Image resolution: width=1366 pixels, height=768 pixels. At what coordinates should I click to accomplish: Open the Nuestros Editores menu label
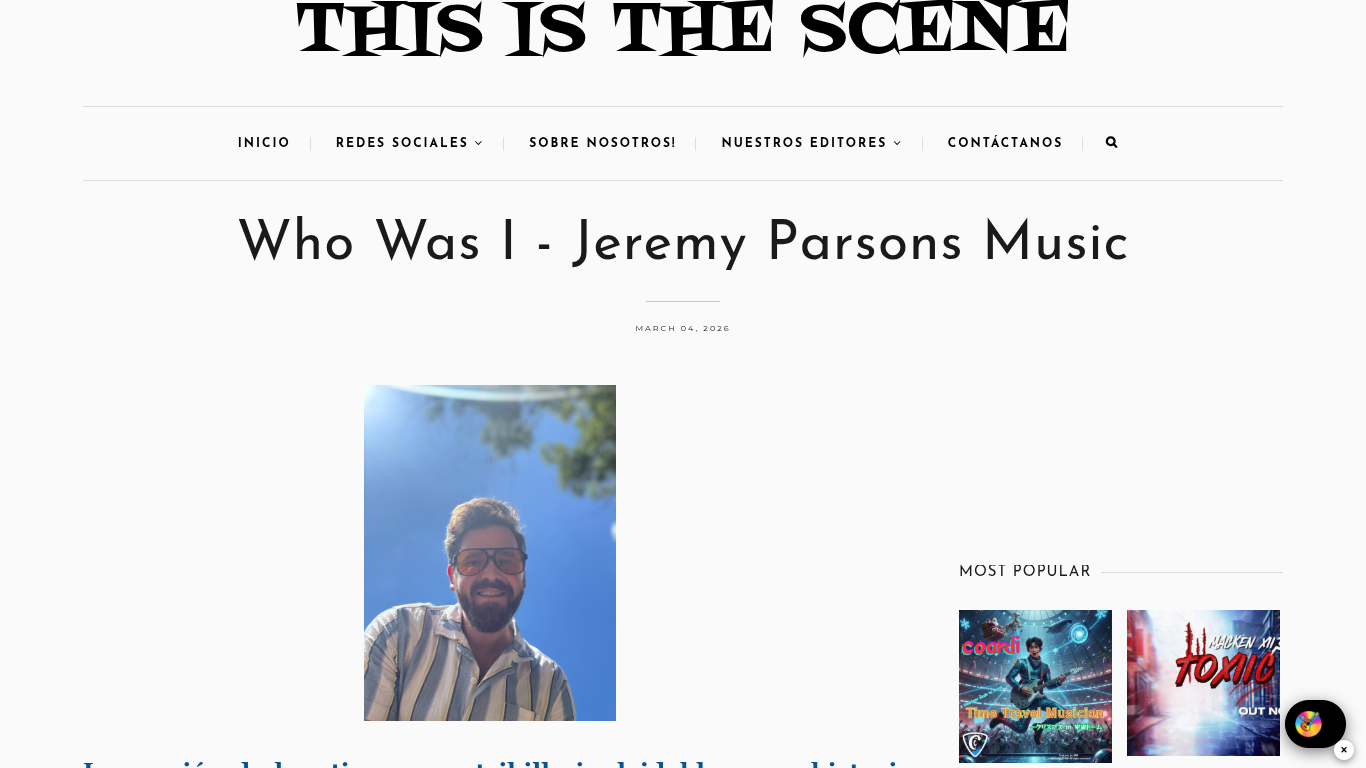804,143
